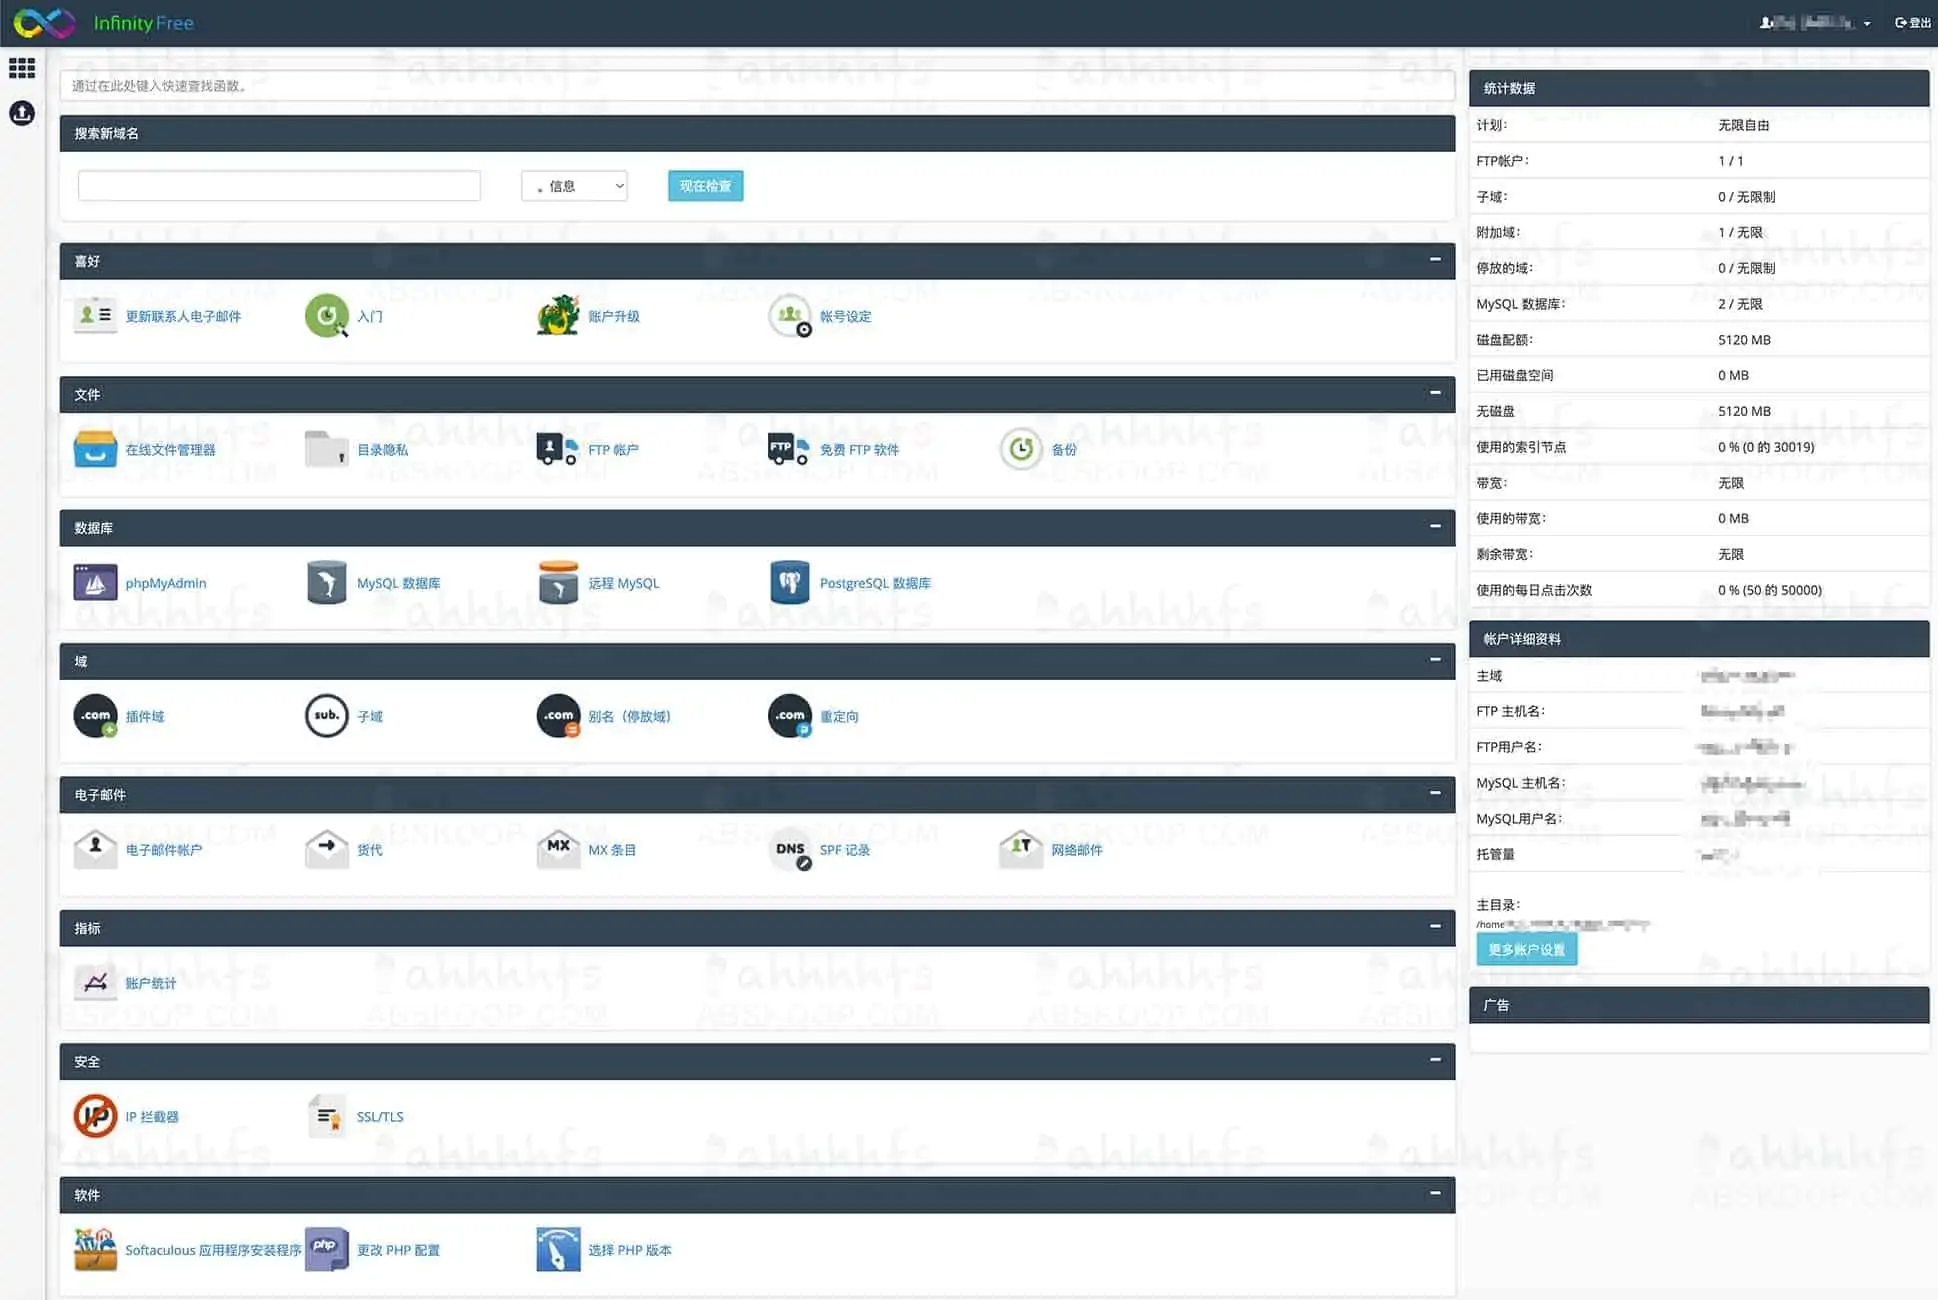Open the phpMyAdmin icon
The width and height of the screenshot is (1938, 1300).
[x=95, y=583]
